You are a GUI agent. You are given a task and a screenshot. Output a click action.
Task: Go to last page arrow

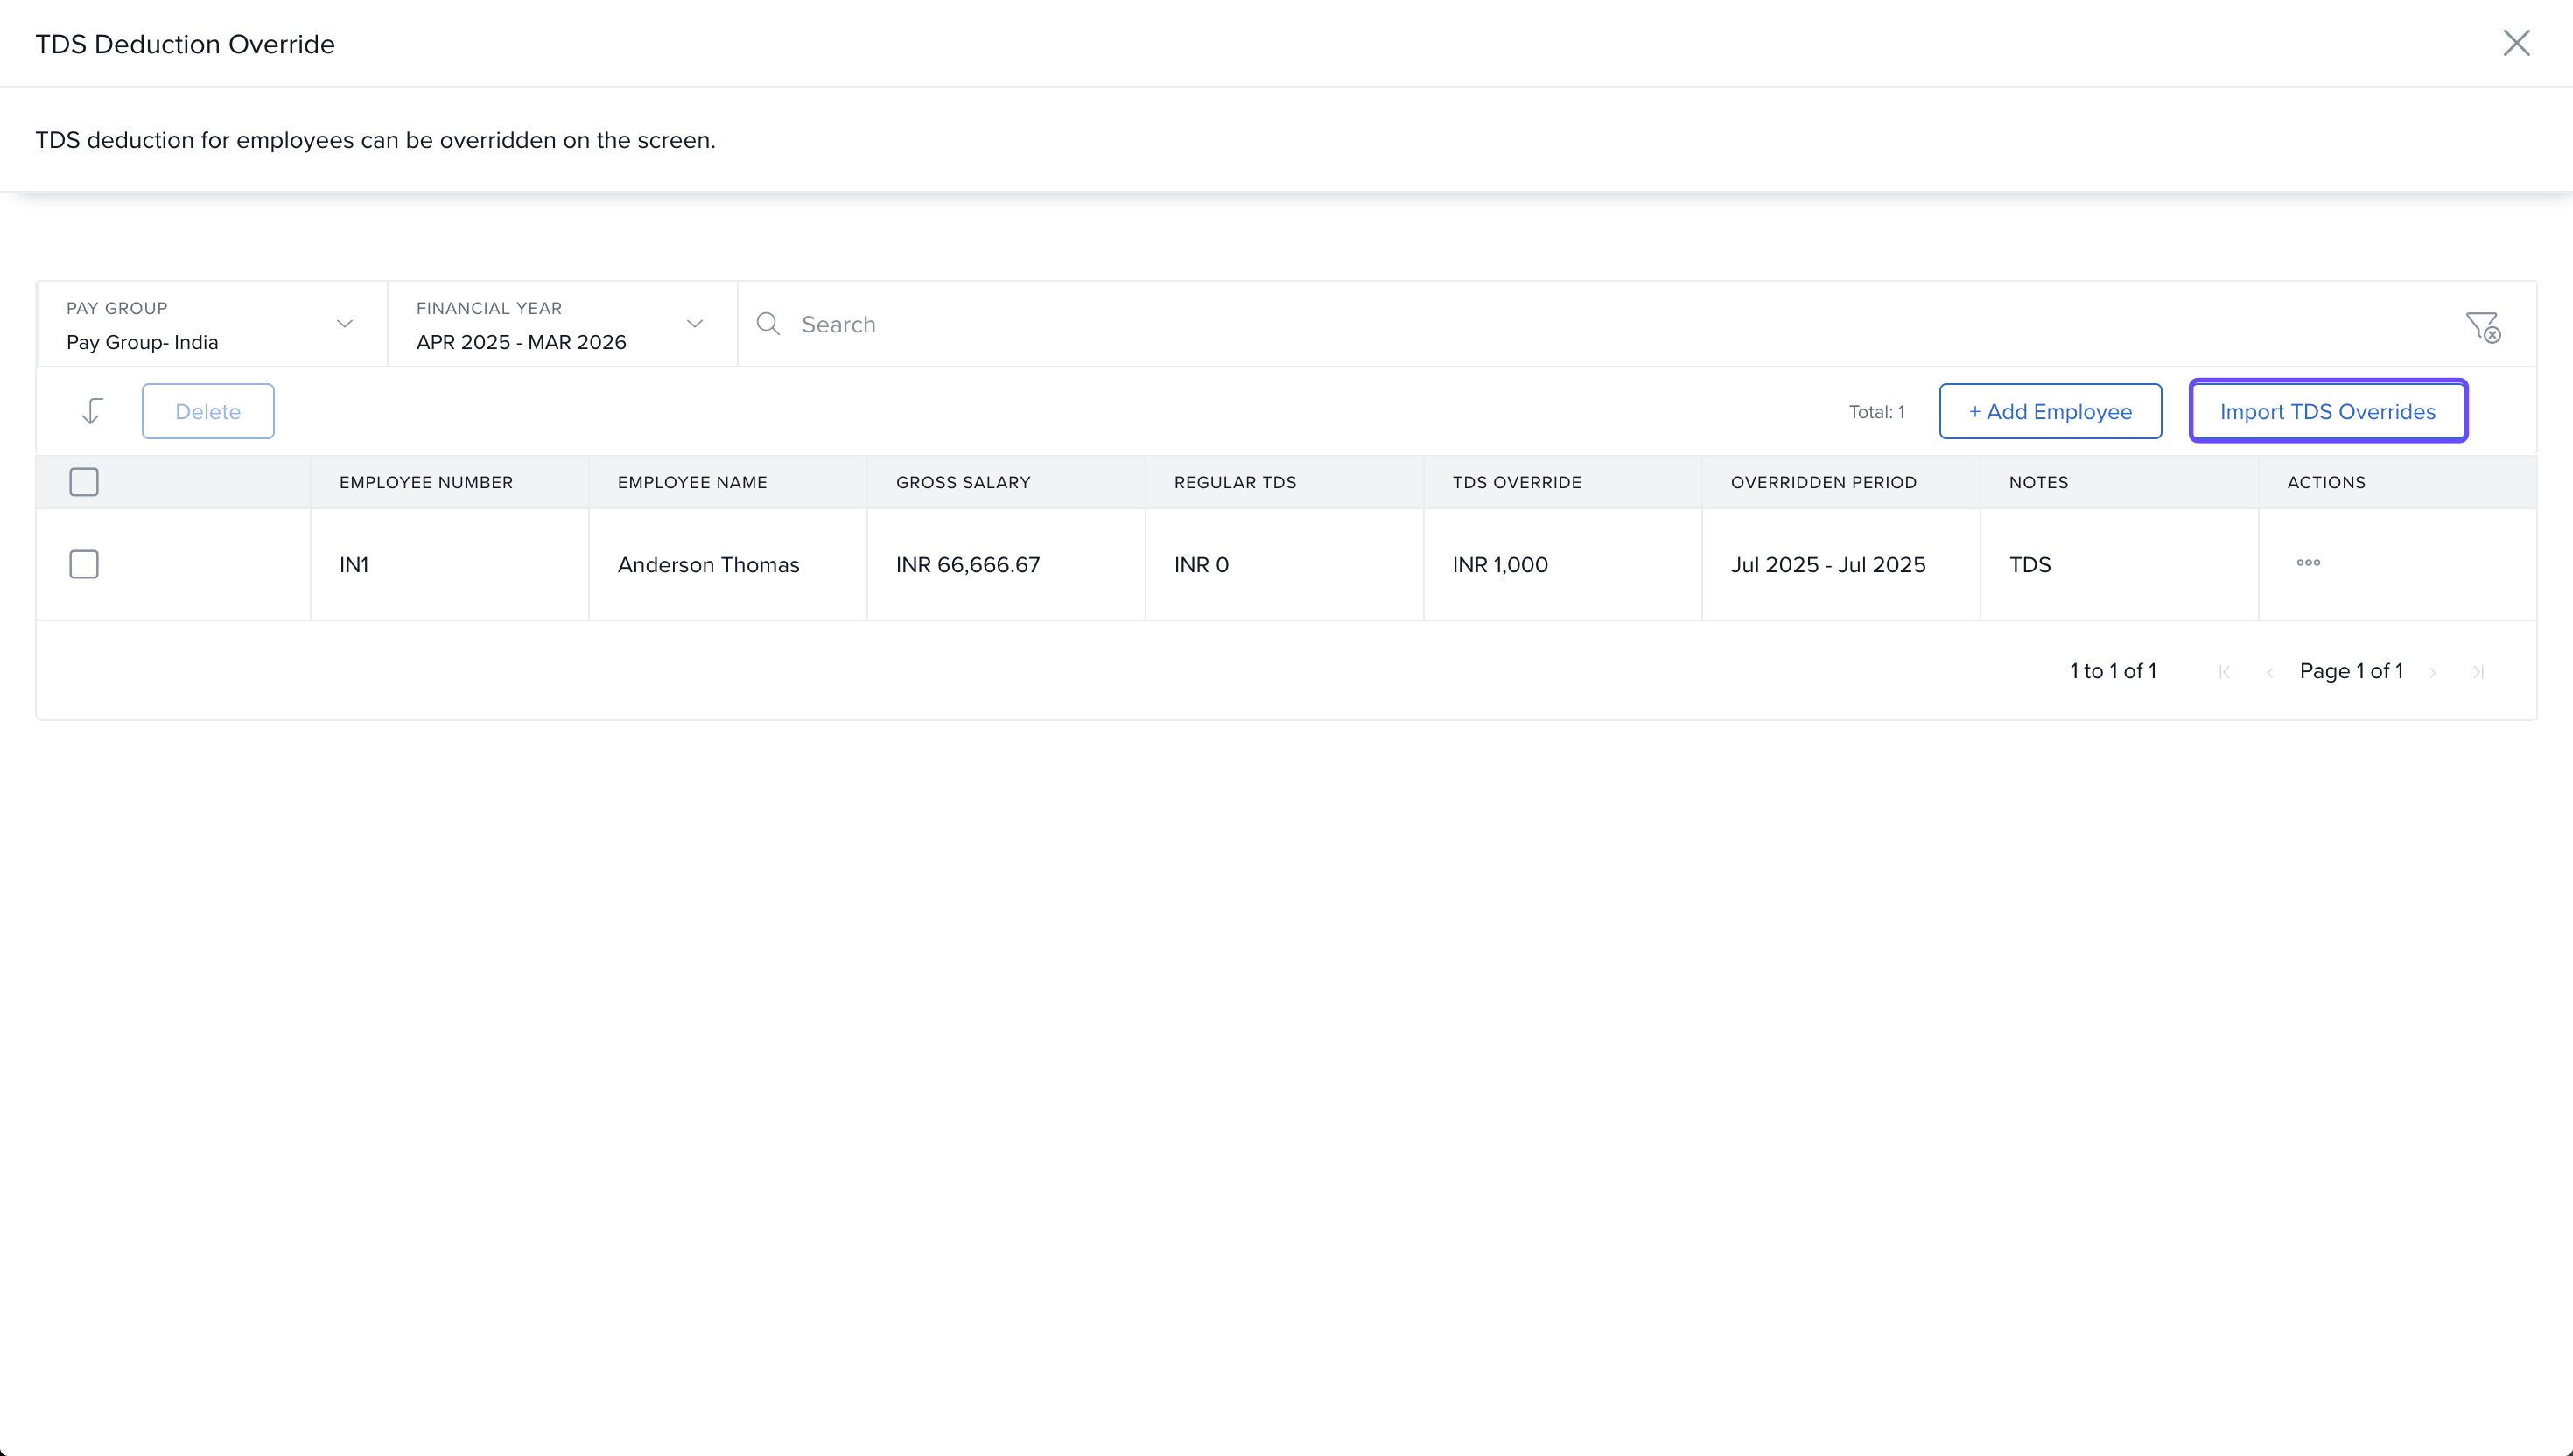tap(2478, 672)
